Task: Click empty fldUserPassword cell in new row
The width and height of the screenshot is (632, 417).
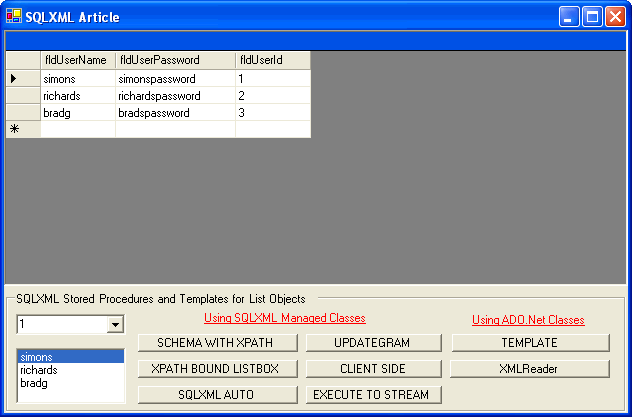Action: [x=175, y=129]
